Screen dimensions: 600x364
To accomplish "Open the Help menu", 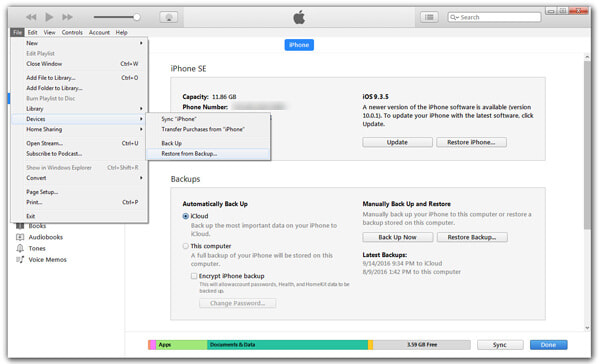I will click(121, 33).
